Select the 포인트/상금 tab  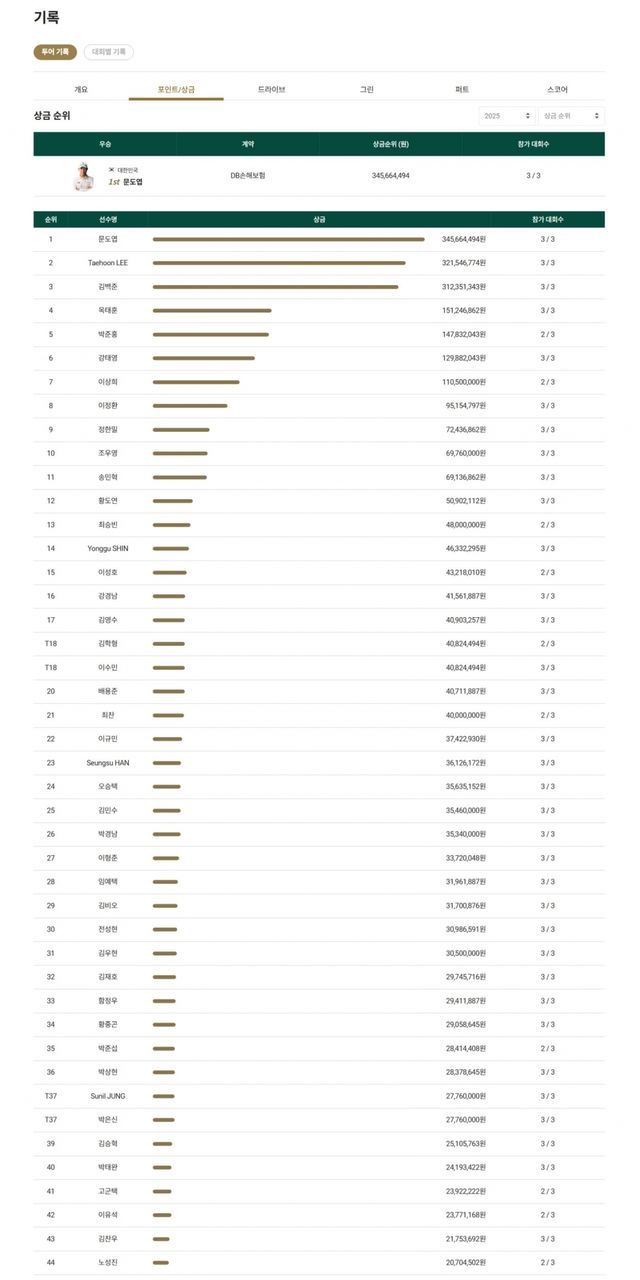click(x=176, y=90)
